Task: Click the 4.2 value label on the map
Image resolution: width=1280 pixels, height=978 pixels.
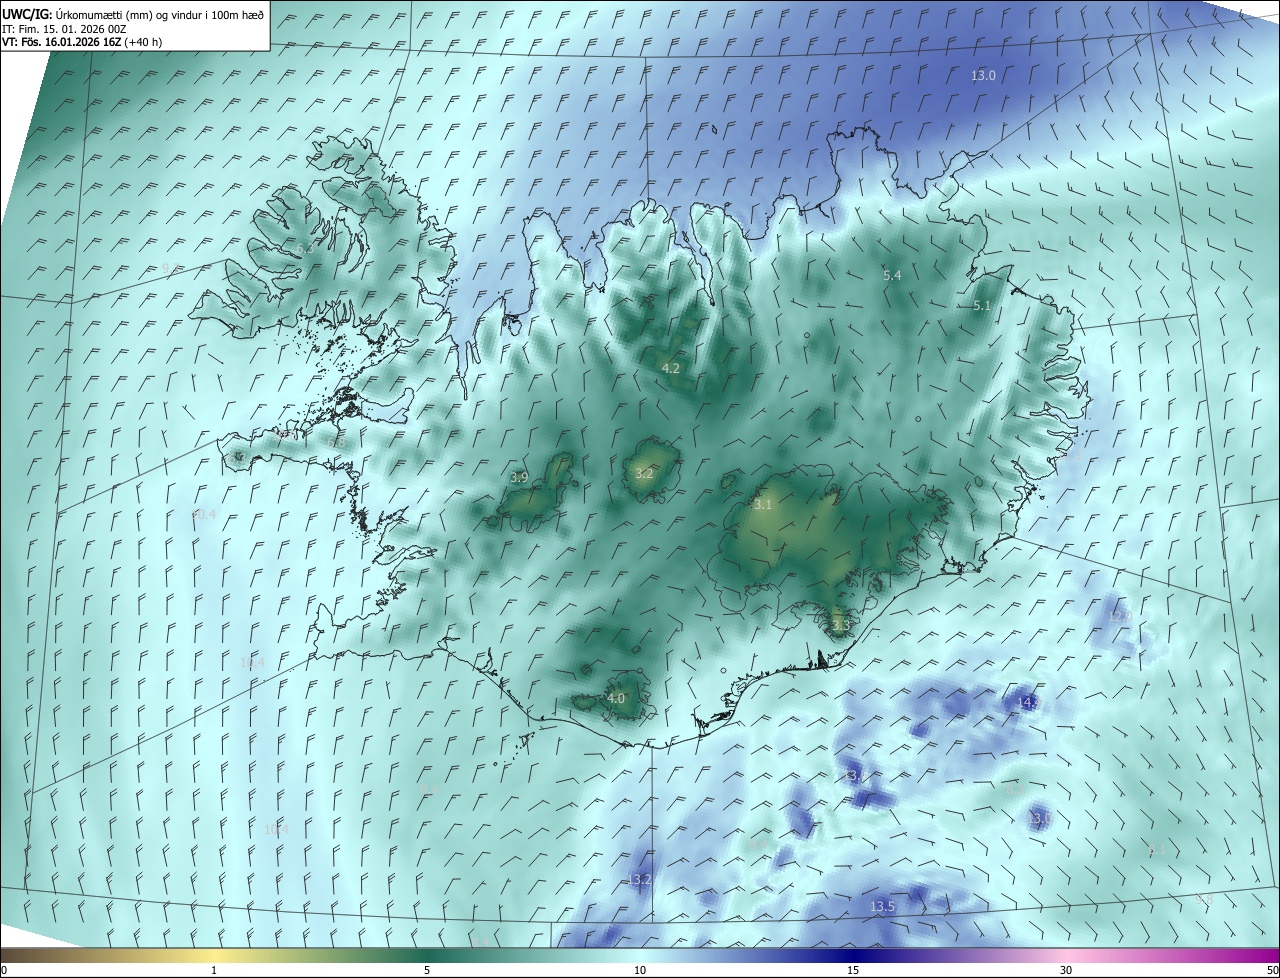Action: [671, 368]
